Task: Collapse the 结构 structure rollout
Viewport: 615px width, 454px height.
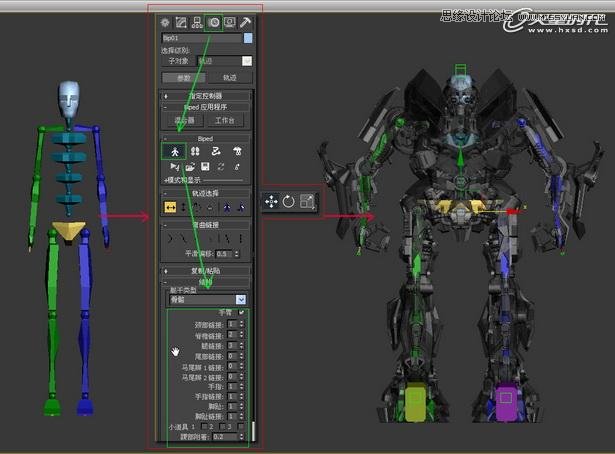Action: tap(206, 282)
